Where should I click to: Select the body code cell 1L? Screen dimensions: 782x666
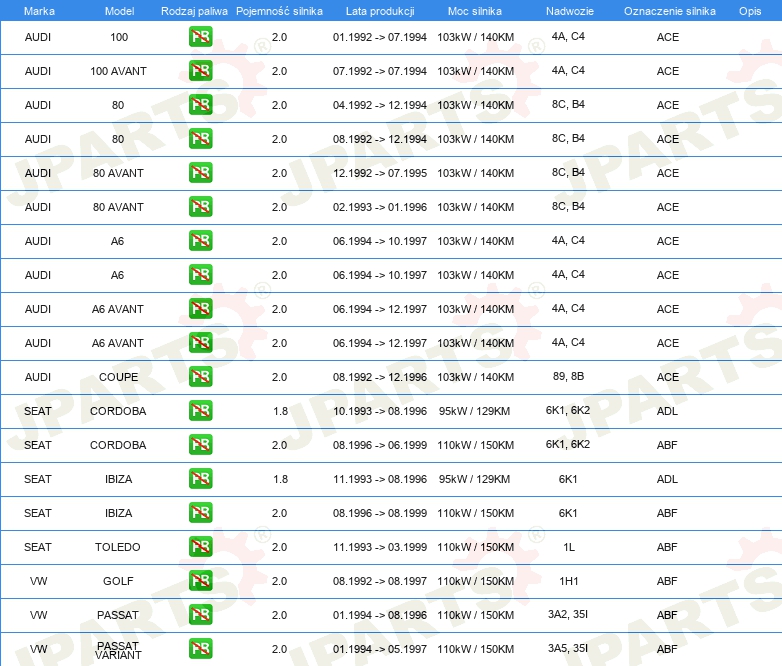[x=569, y=547]
